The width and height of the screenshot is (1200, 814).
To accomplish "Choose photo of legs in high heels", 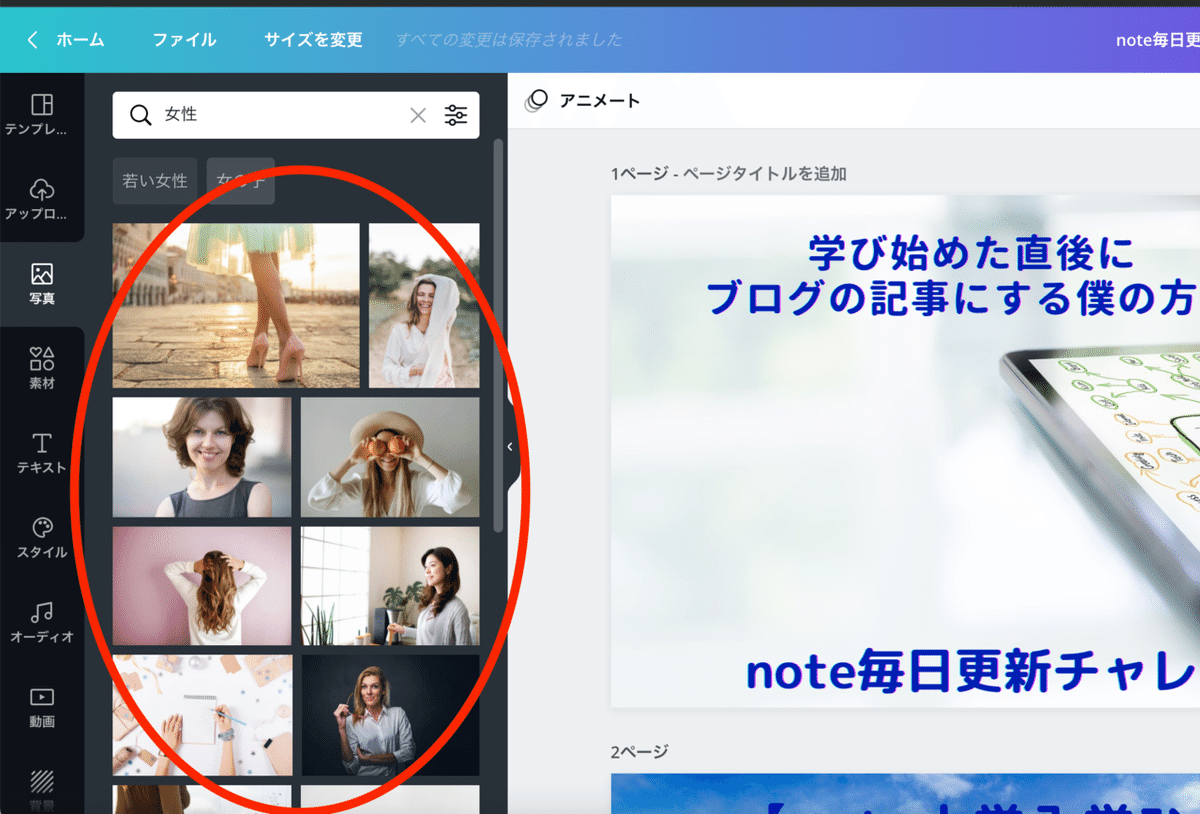I will point(236,305).
